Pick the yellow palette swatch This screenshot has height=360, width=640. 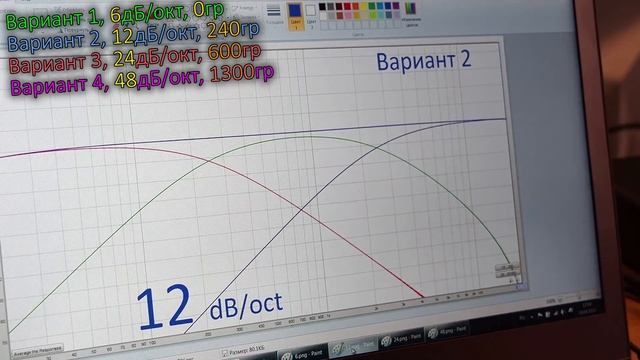click(x=364, y=7)
